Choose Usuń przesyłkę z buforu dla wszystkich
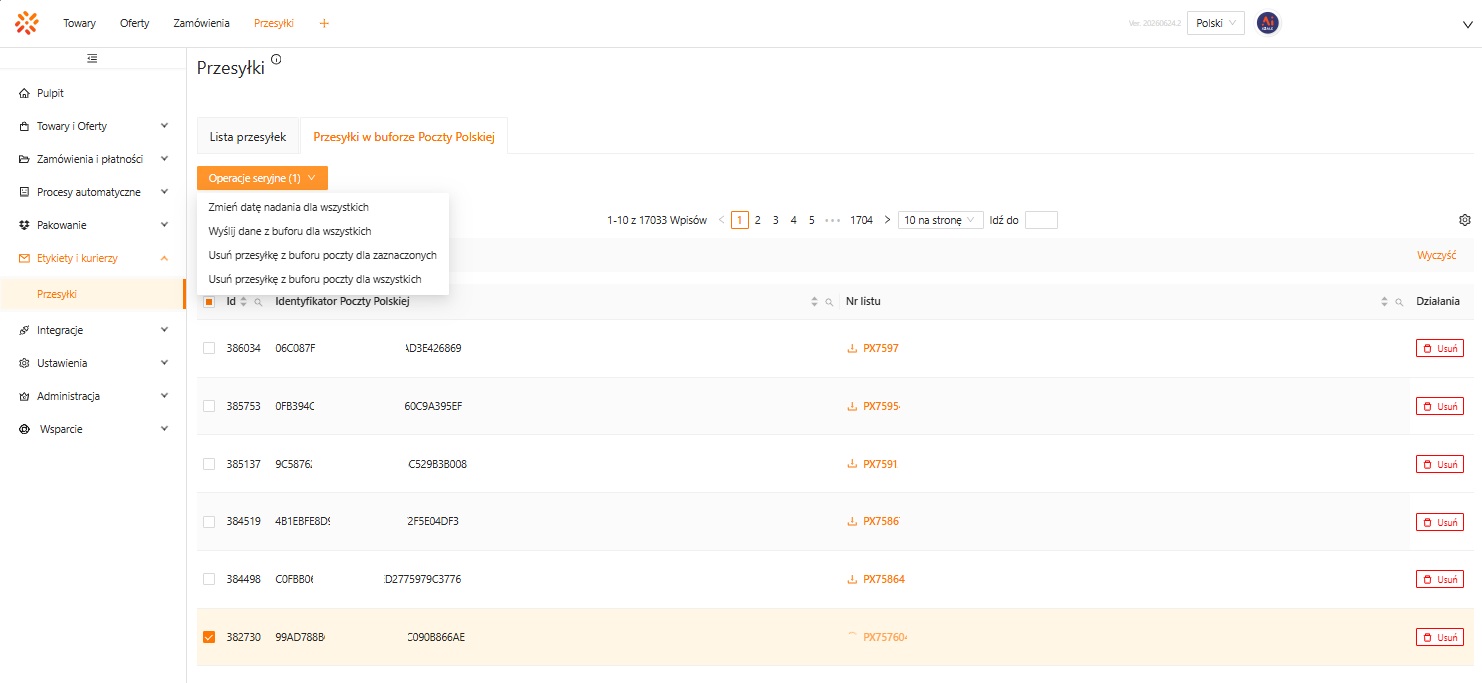Image resolution: width=1482 pixels, height=683 pixels. pos(323,279)
